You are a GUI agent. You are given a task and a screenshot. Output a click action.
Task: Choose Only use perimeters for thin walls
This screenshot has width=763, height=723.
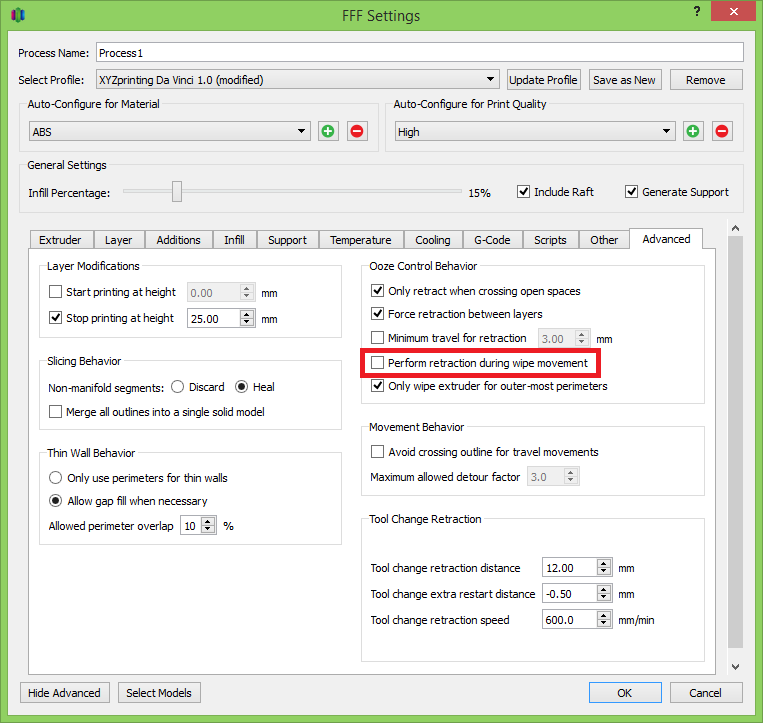55,478
